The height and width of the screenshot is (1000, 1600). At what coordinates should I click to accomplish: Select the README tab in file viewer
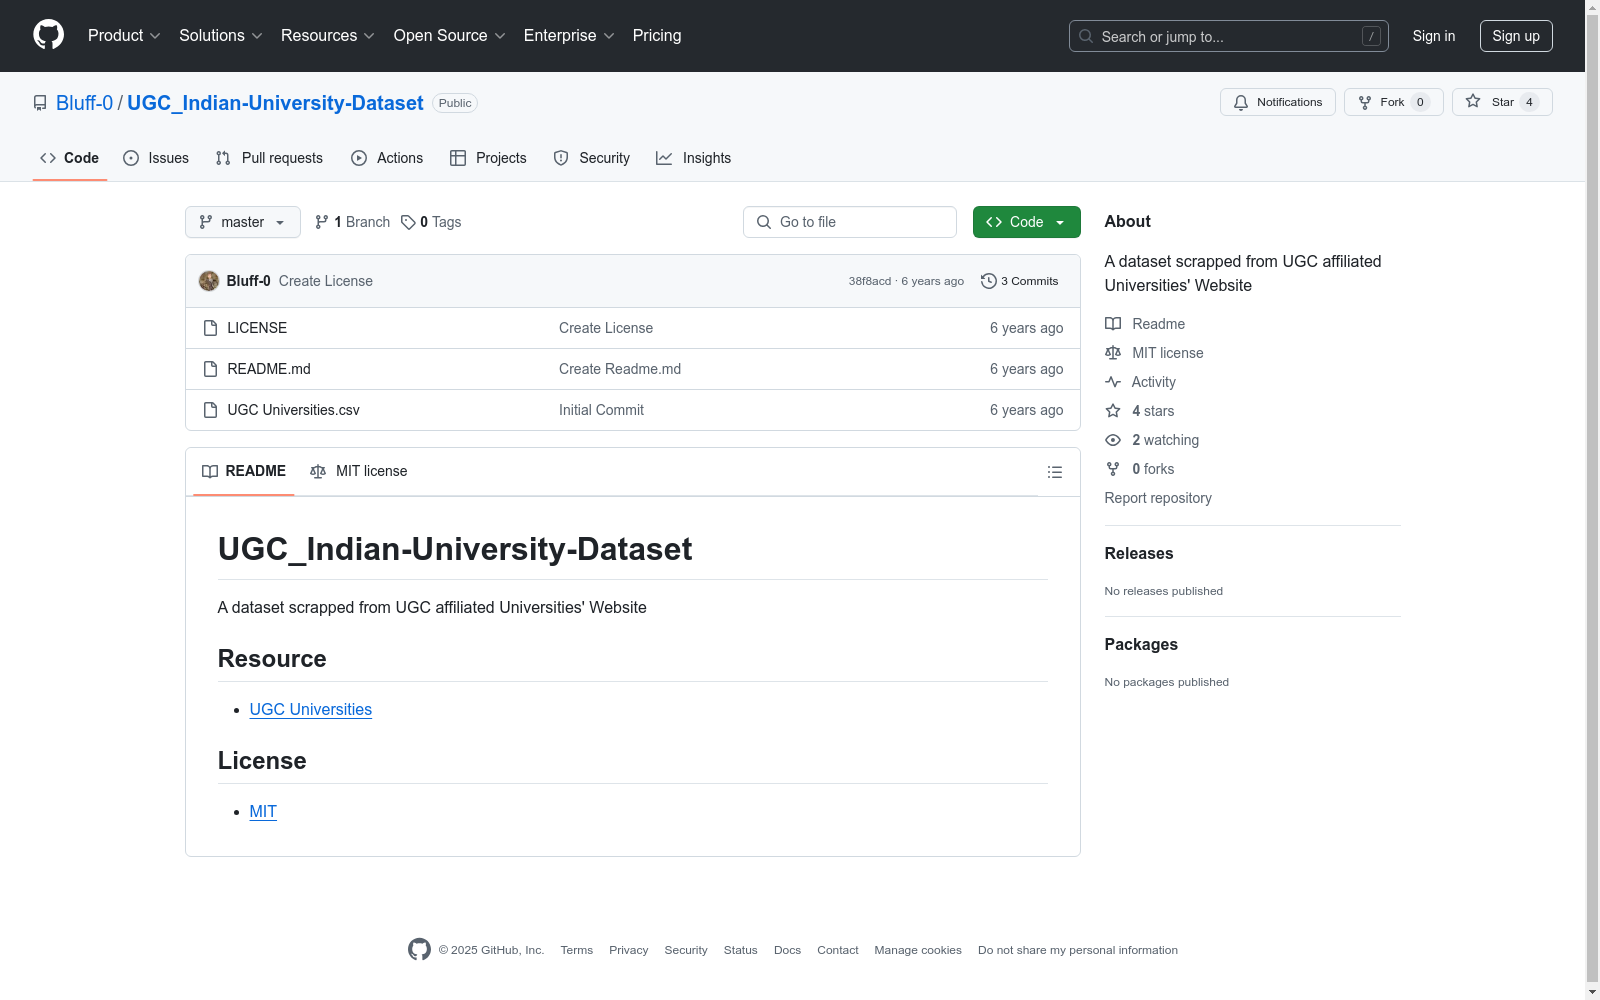[x=244, y=471]
